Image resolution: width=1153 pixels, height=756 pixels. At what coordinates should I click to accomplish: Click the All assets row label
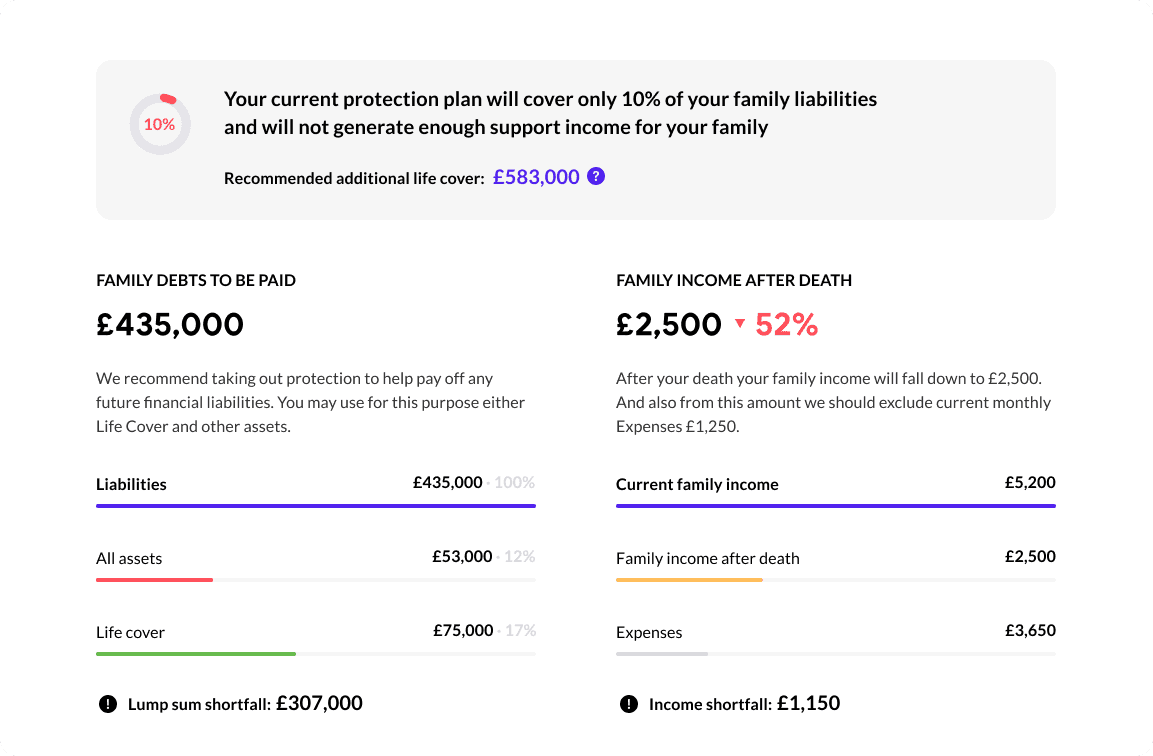click(129, 558)
